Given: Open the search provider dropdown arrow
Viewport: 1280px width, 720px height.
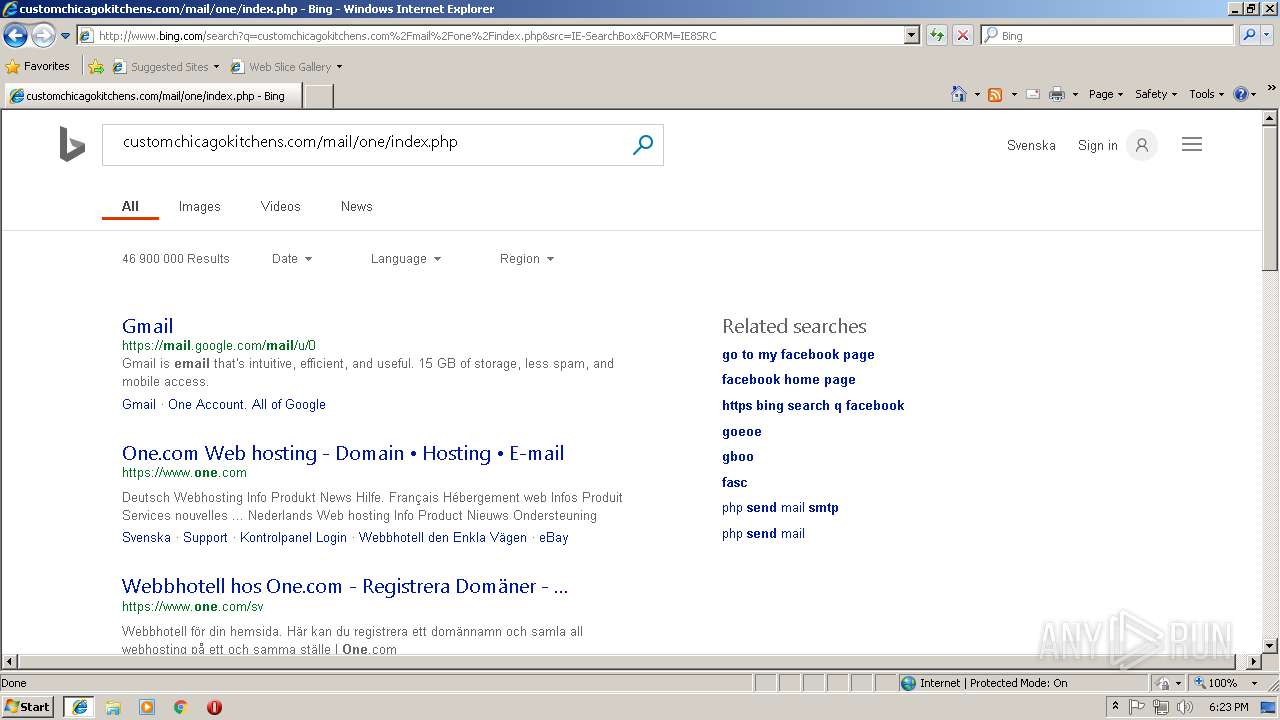Looking at the screenshot, I should tap(1267, 35).
